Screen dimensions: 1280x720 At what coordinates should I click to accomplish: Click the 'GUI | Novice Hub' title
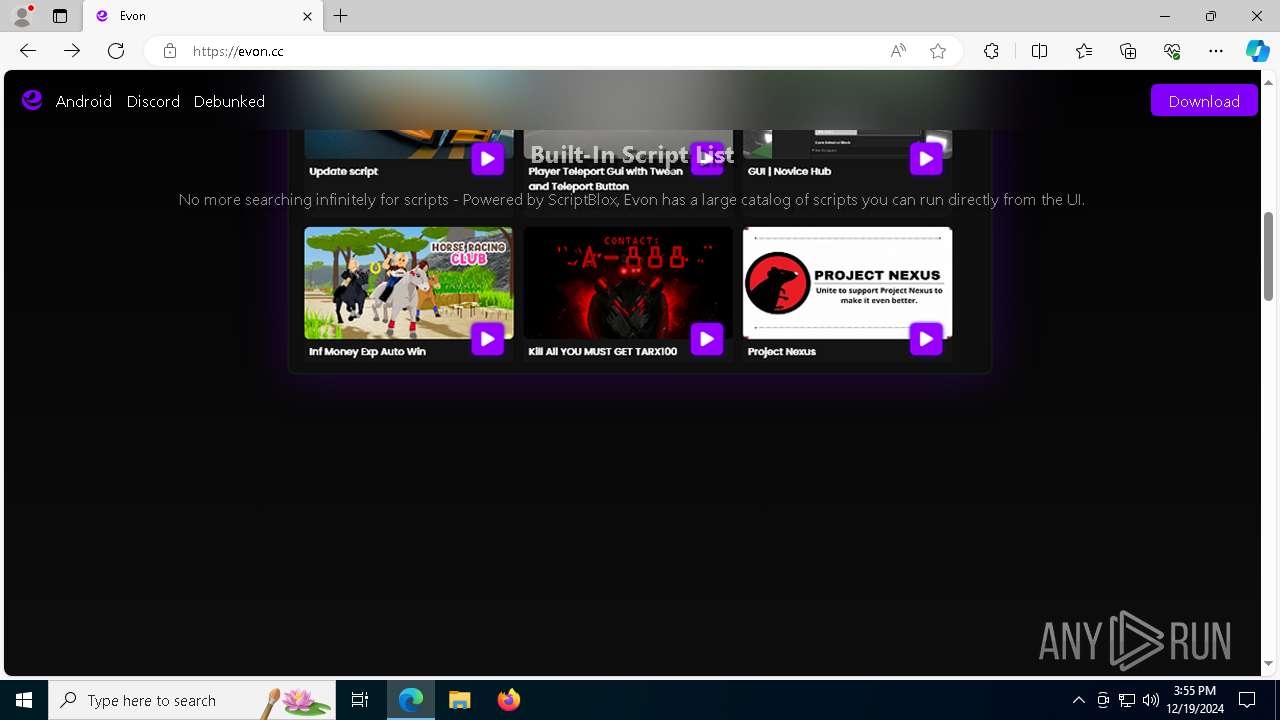tap(789, 171)
